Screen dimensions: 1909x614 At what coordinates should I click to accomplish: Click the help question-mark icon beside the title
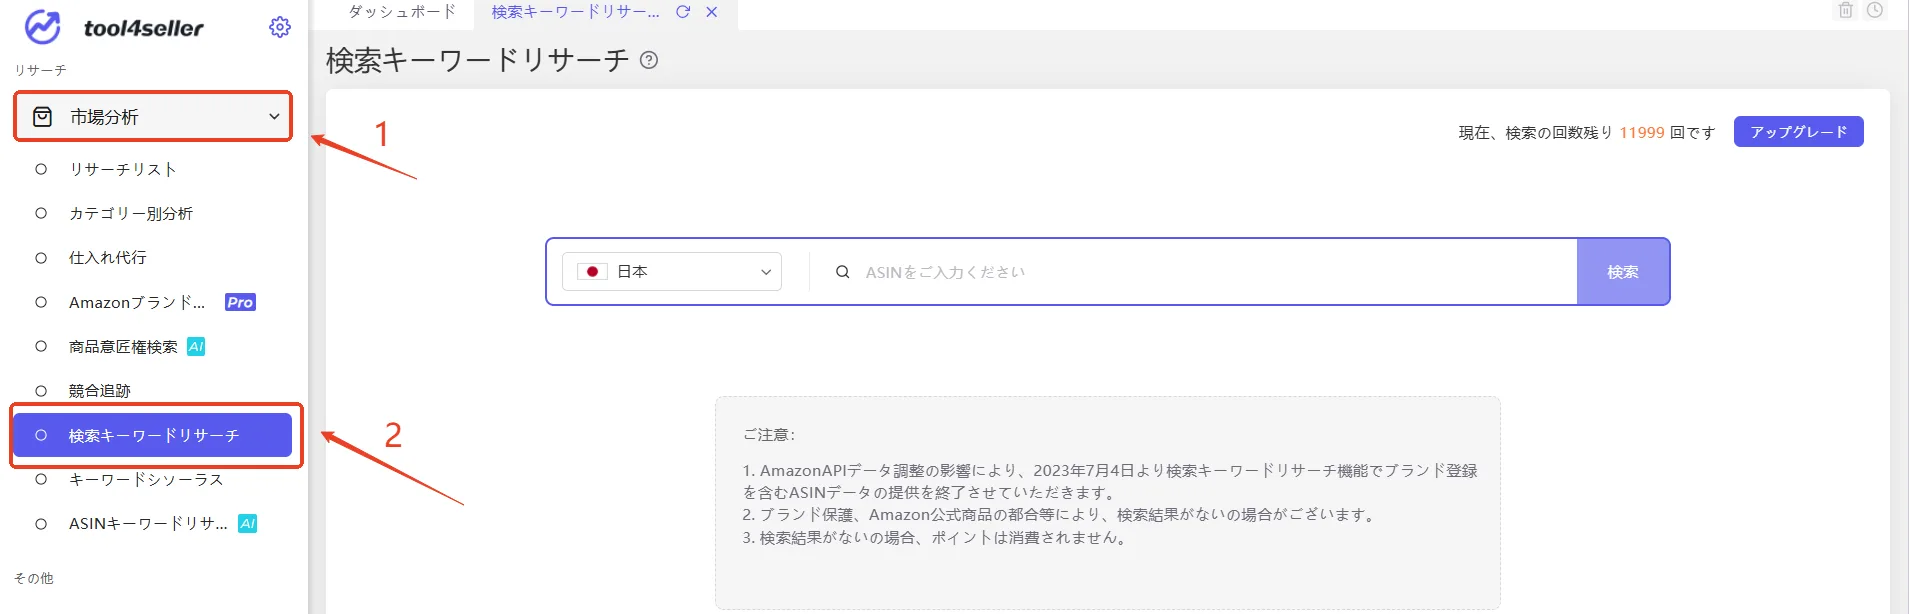(x=649, y=60)
